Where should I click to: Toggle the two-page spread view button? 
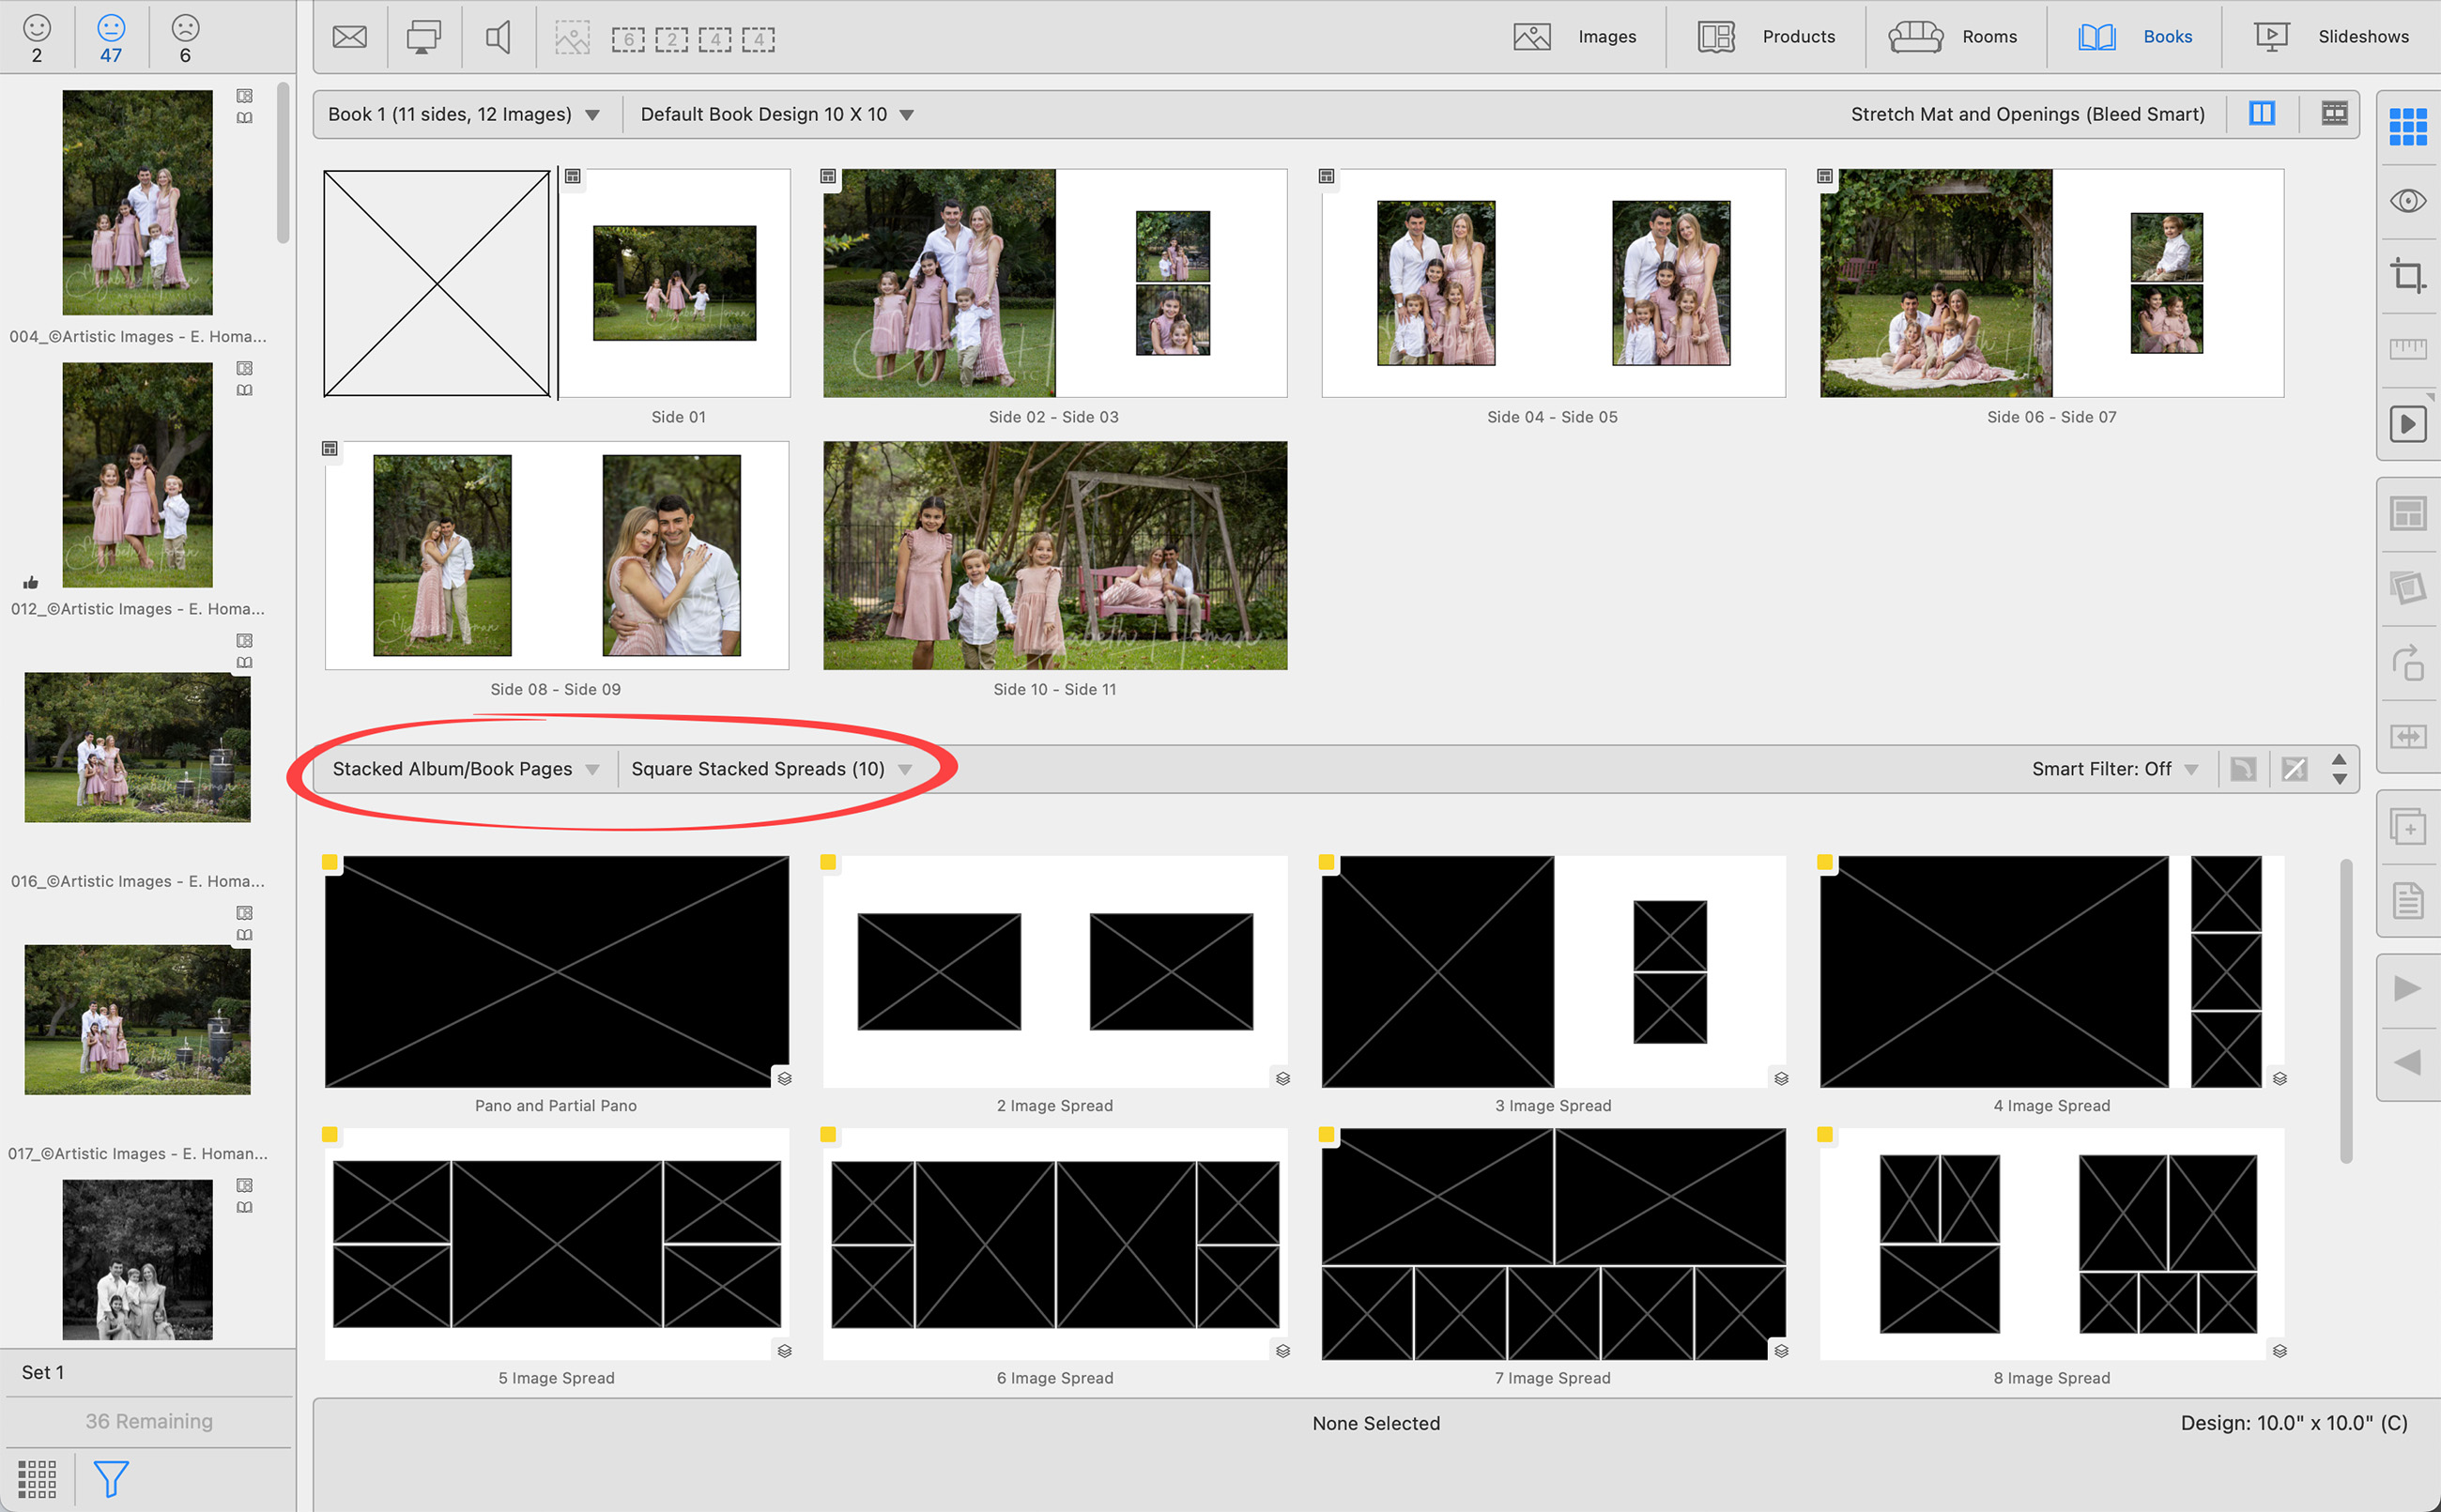(2261, 114)
